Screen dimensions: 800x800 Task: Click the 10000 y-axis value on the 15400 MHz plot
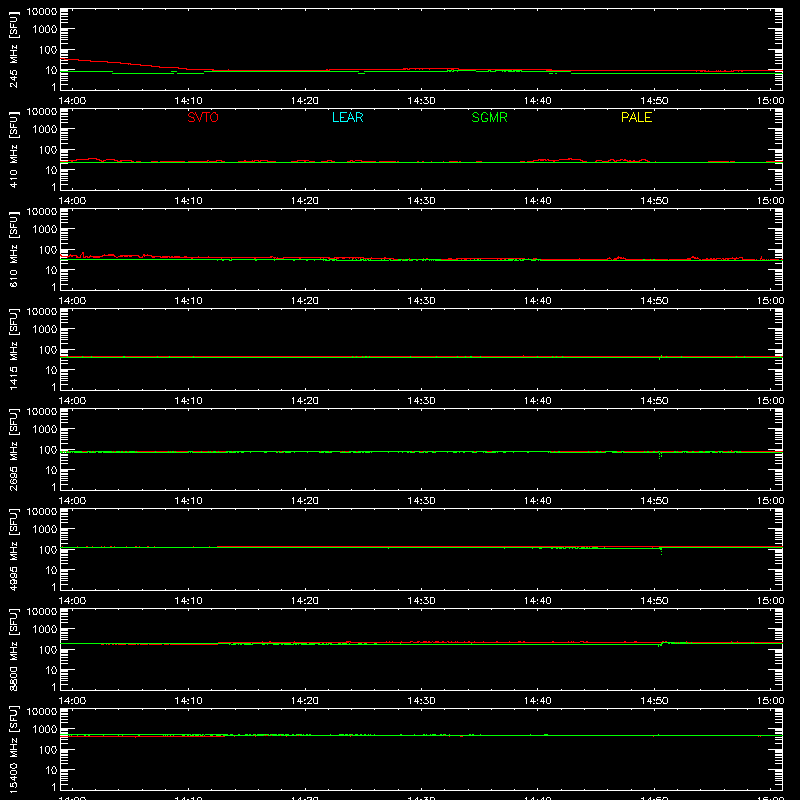(42, 711)
